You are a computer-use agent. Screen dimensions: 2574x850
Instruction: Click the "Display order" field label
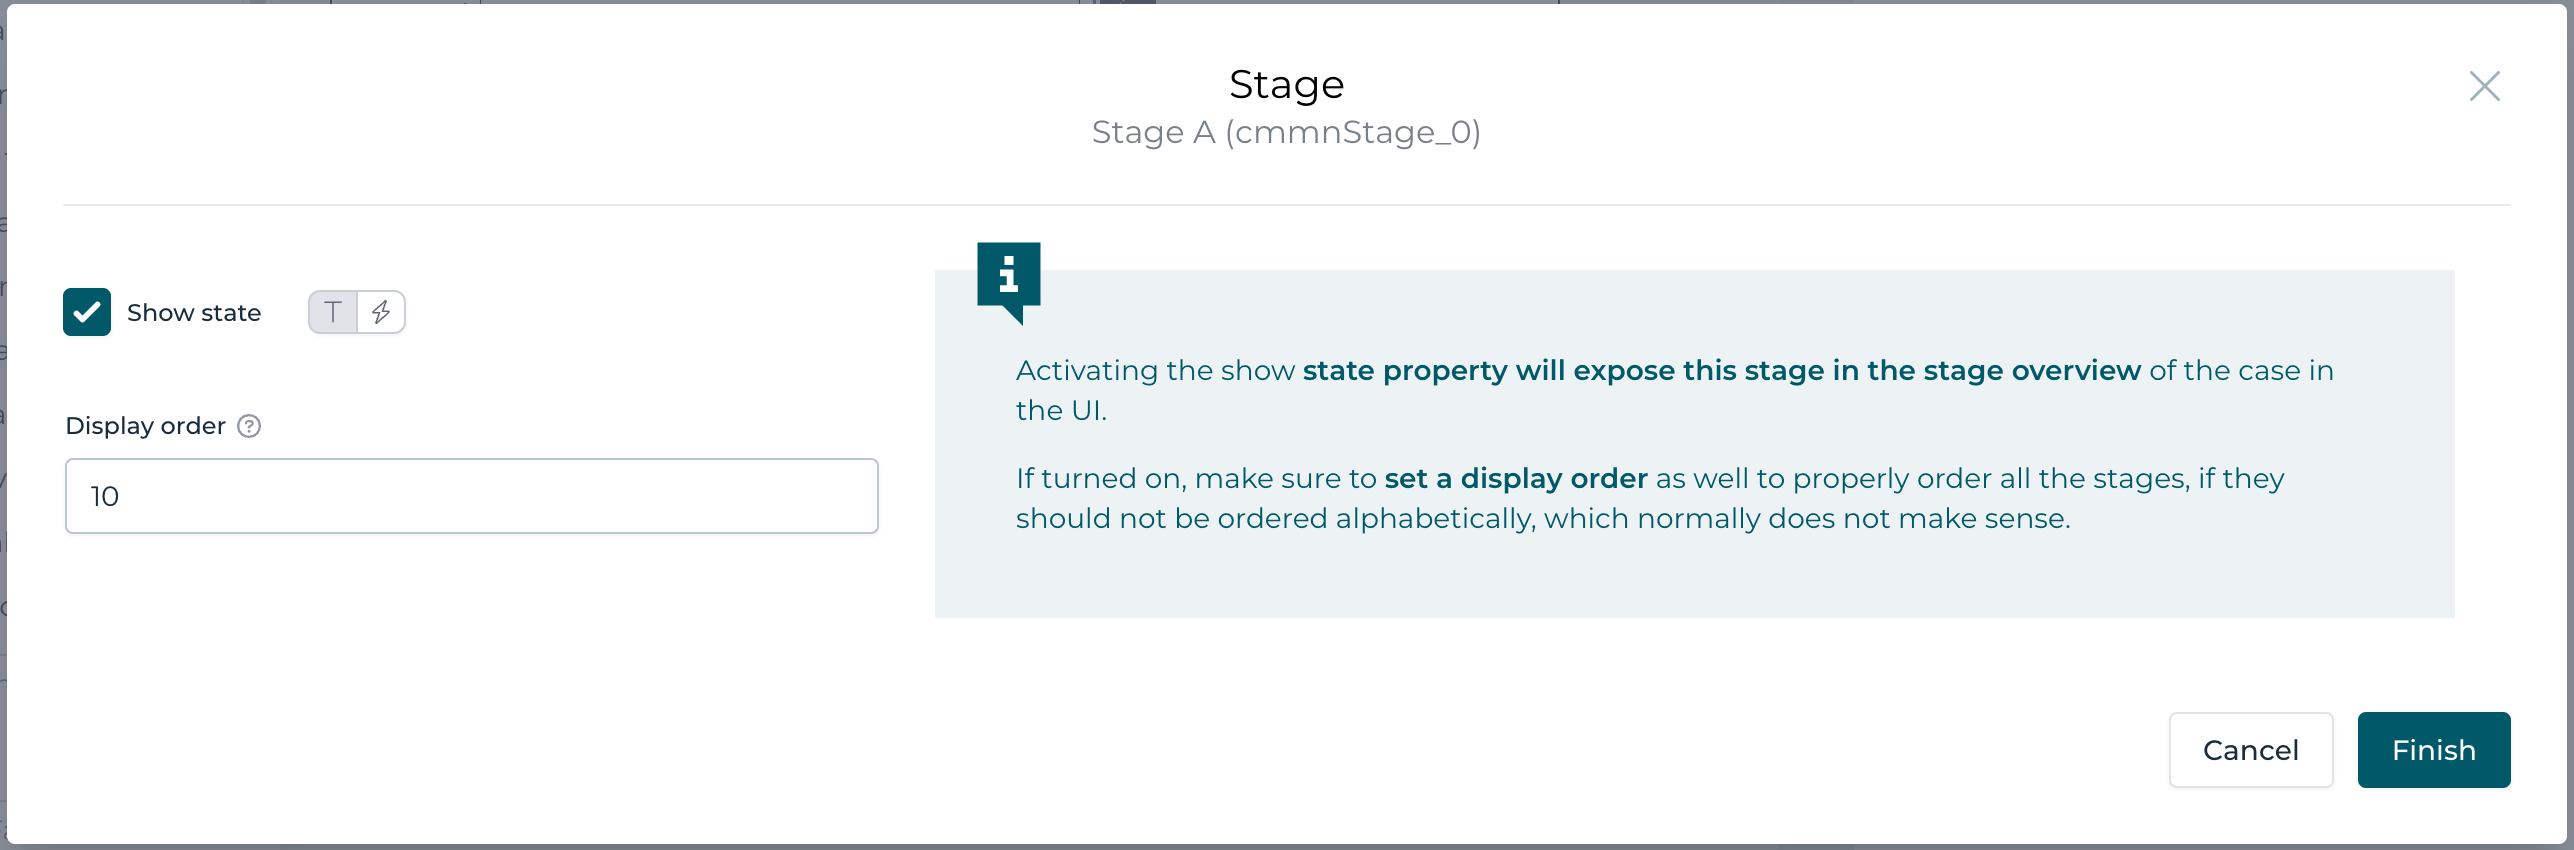coord(145,426)
